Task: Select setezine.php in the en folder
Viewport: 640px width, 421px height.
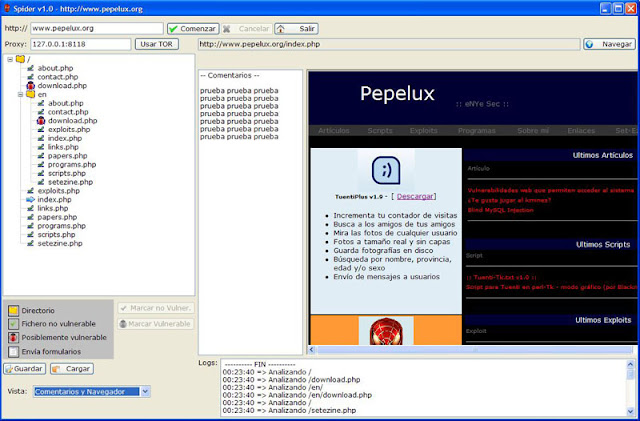Action: pos(70,182)
